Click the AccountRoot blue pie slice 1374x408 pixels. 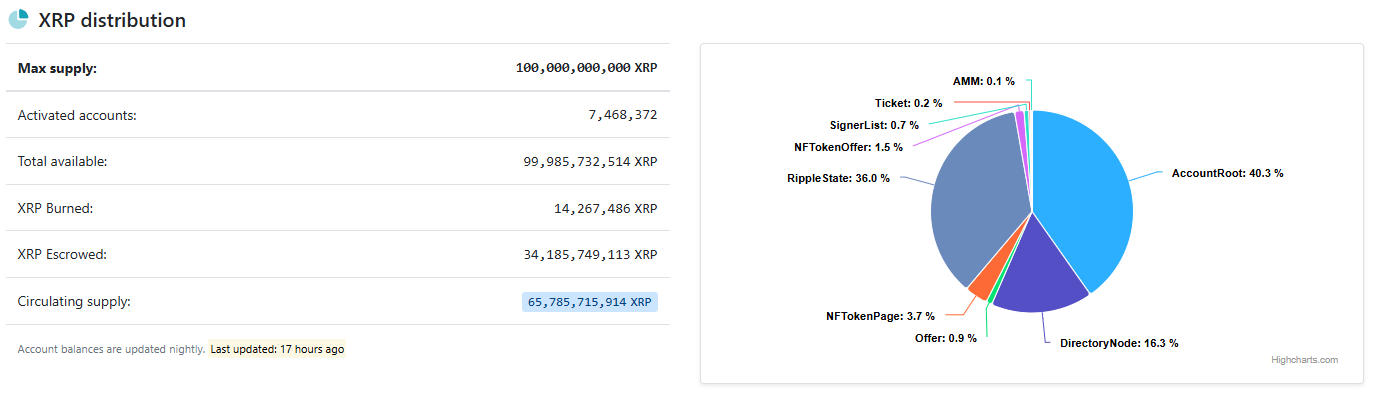point(1085,200)
